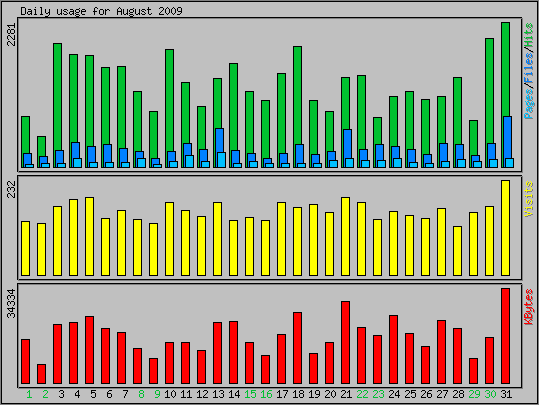Click the yellow visits bar for day 31
Image resolution: width=539 pixels, height=405 pixels.
point(505,228)
